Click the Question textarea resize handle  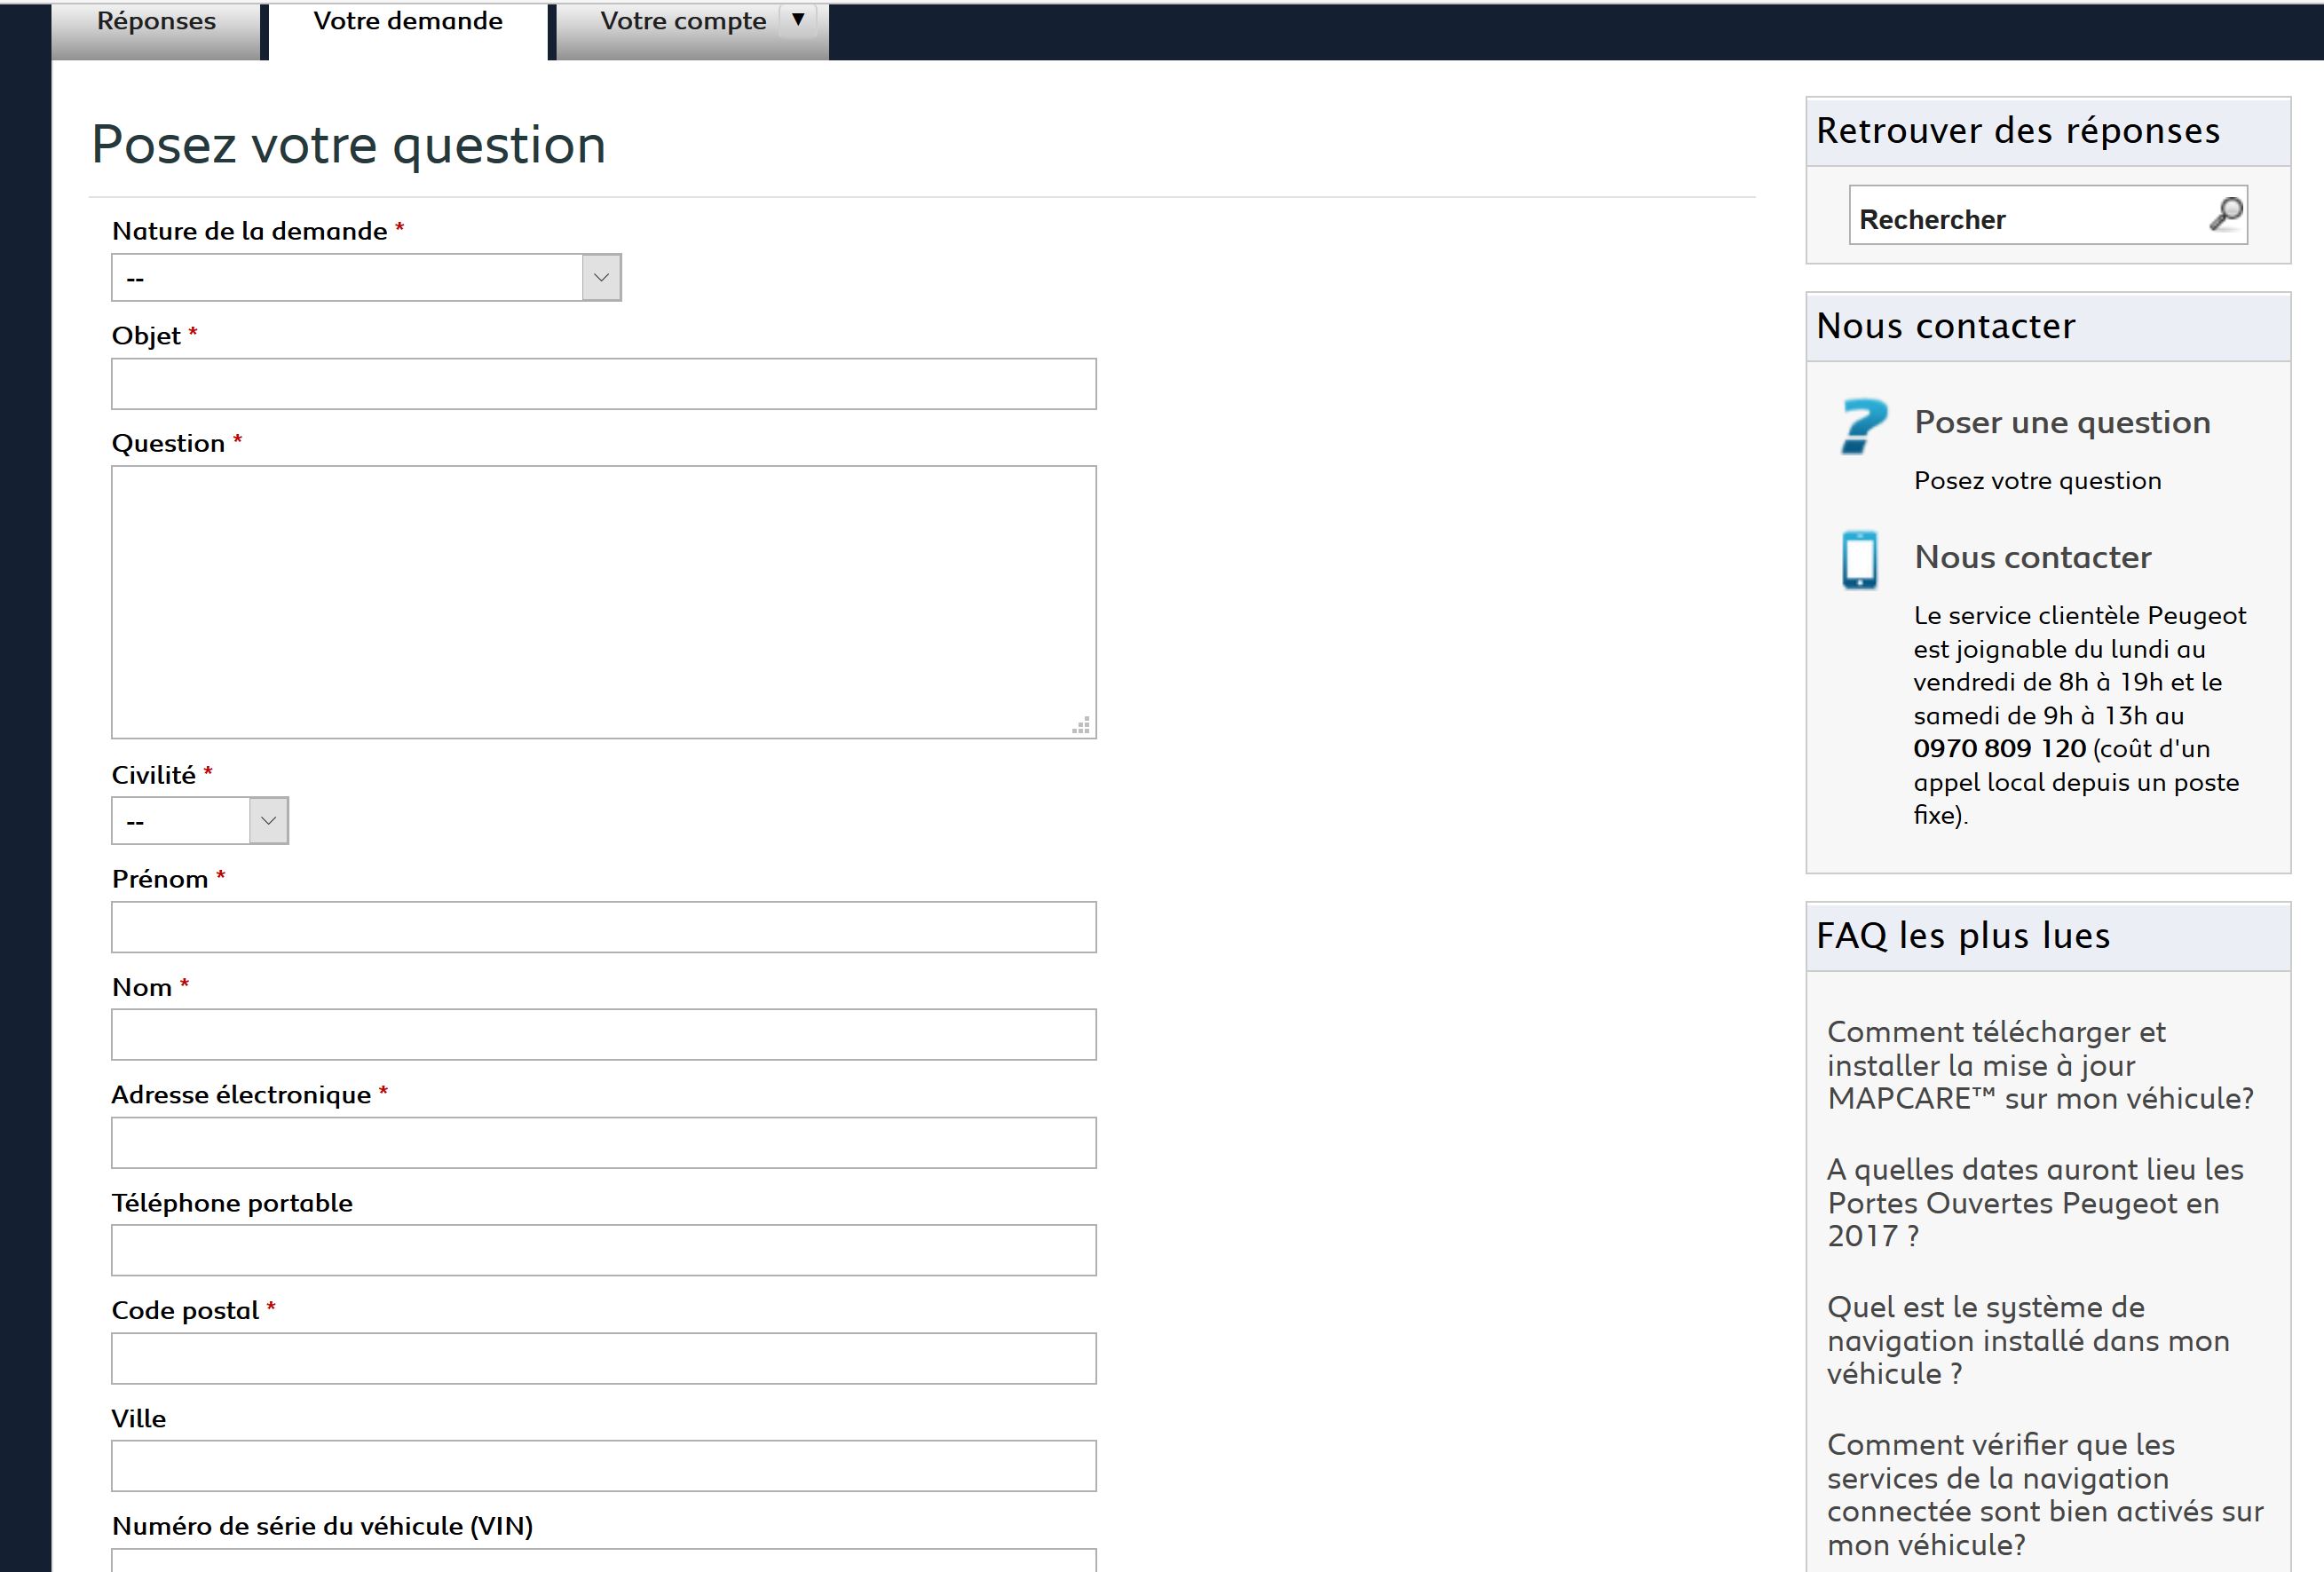[x=1081, y=726]
